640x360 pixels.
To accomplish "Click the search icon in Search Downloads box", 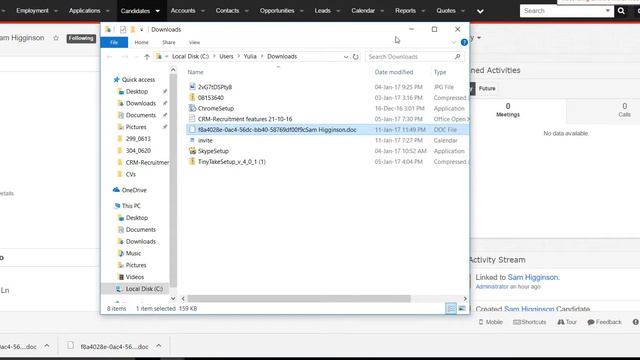I will tap(458, 57).
